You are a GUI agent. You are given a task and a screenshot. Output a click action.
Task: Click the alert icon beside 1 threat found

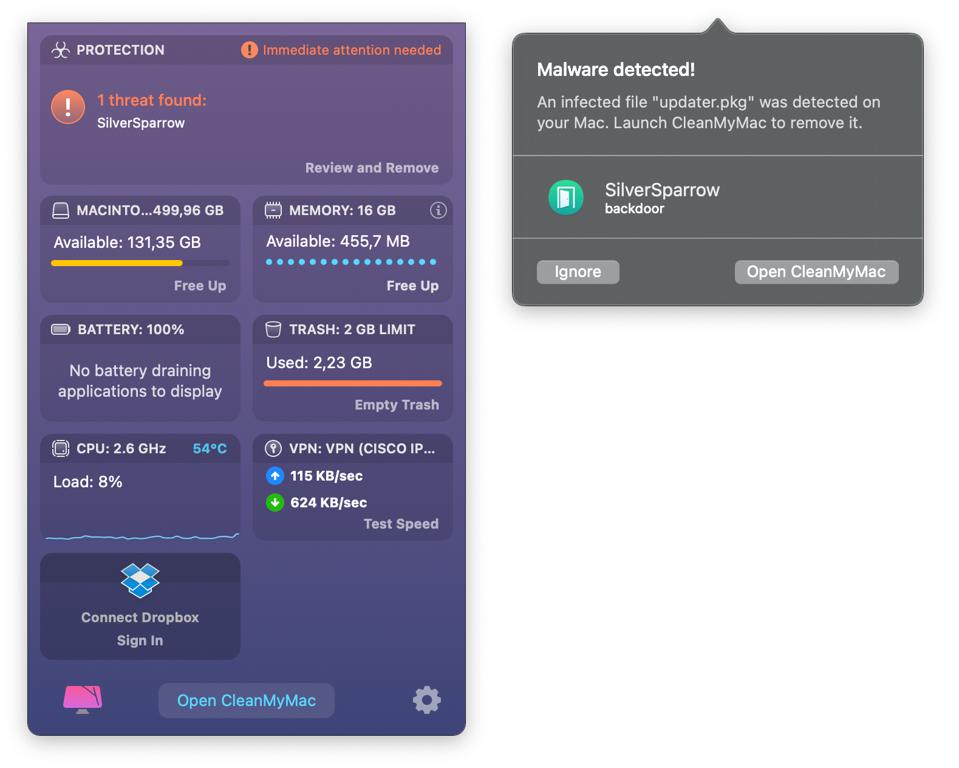[x=65, y=108]
